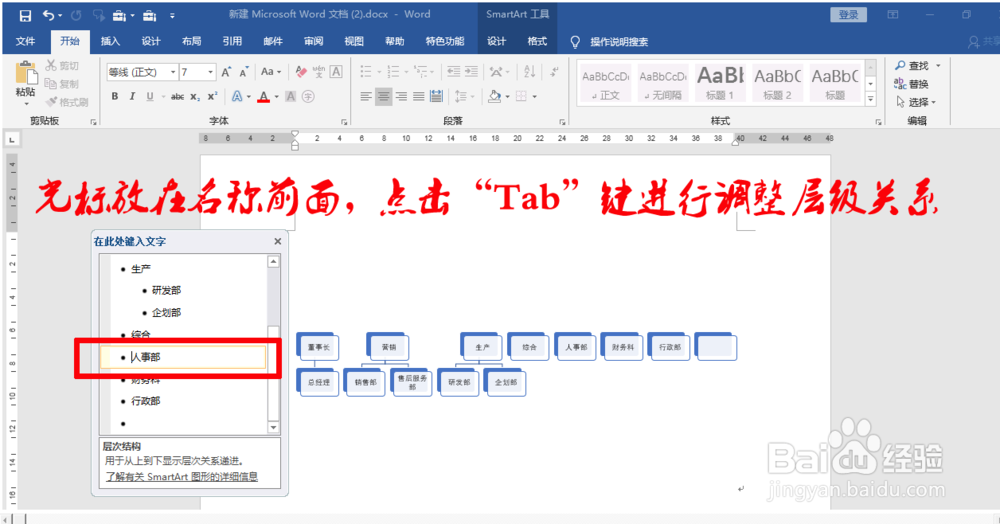
Task: Open the font color dropdown arrow
Action: 276,97
